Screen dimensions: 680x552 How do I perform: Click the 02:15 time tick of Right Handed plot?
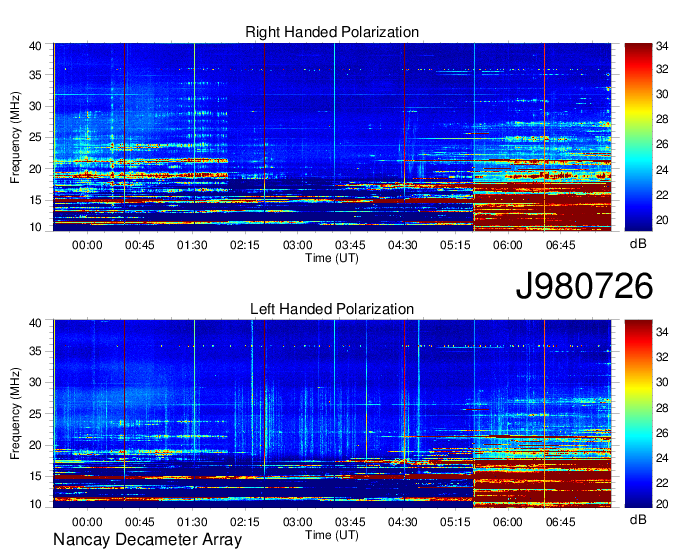click(x=245, y=245)
